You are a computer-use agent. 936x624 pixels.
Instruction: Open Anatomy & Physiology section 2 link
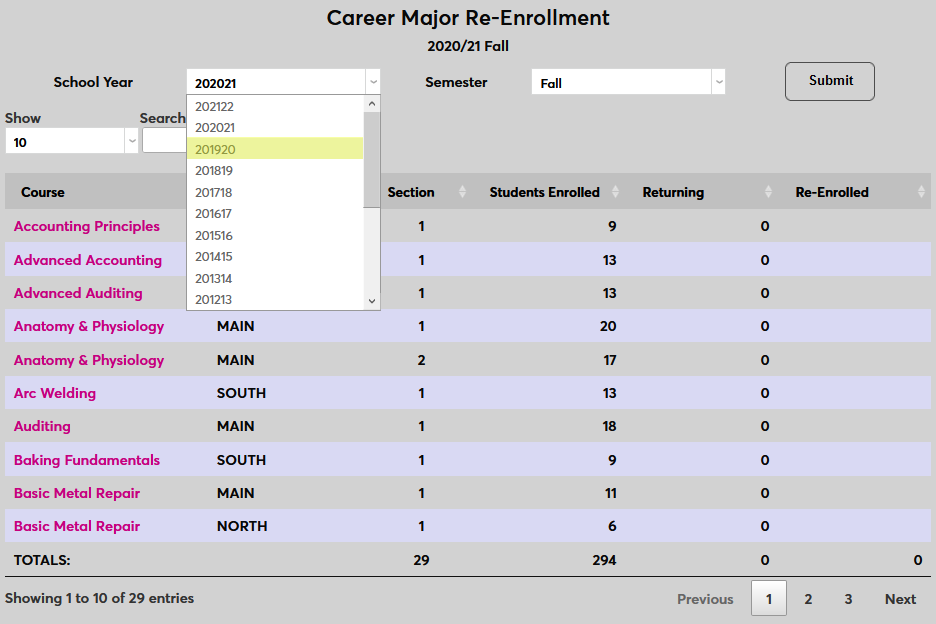point(89,360)
